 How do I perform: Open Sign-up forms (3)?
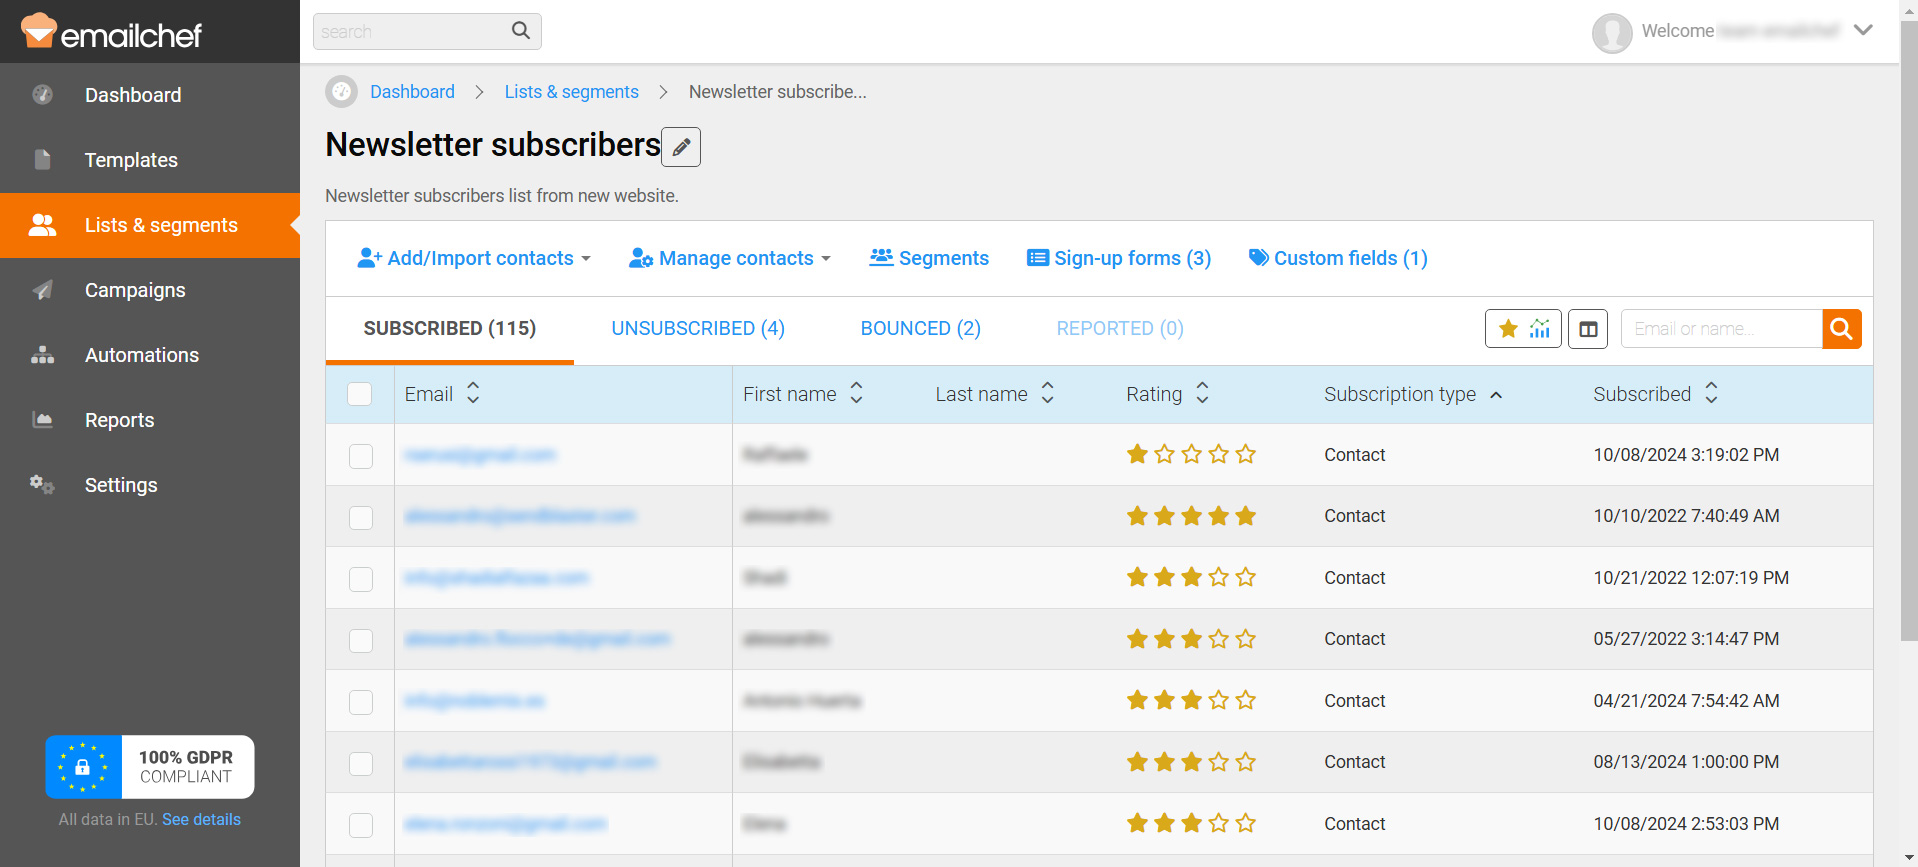[x=1119, y=258]
